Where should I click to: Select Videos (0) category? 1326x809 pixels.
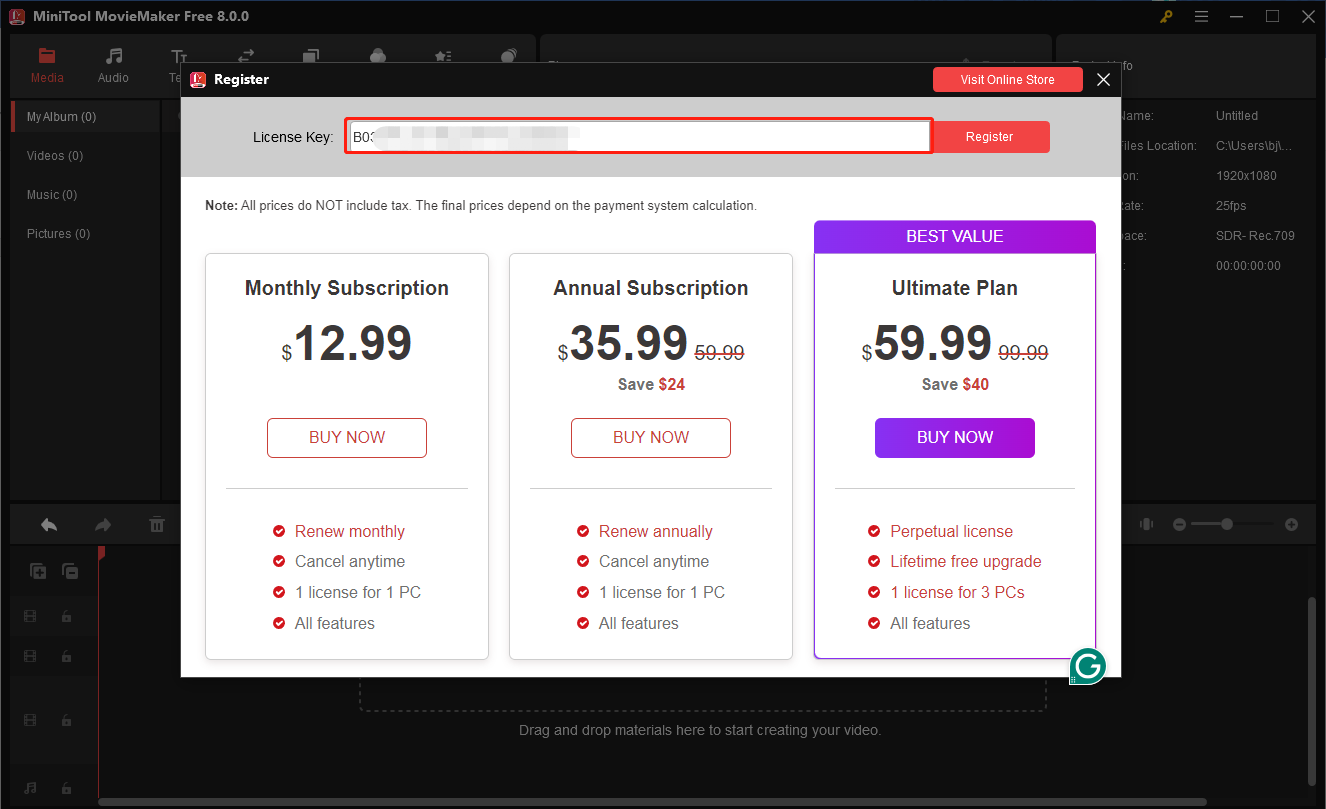(55, 156)
